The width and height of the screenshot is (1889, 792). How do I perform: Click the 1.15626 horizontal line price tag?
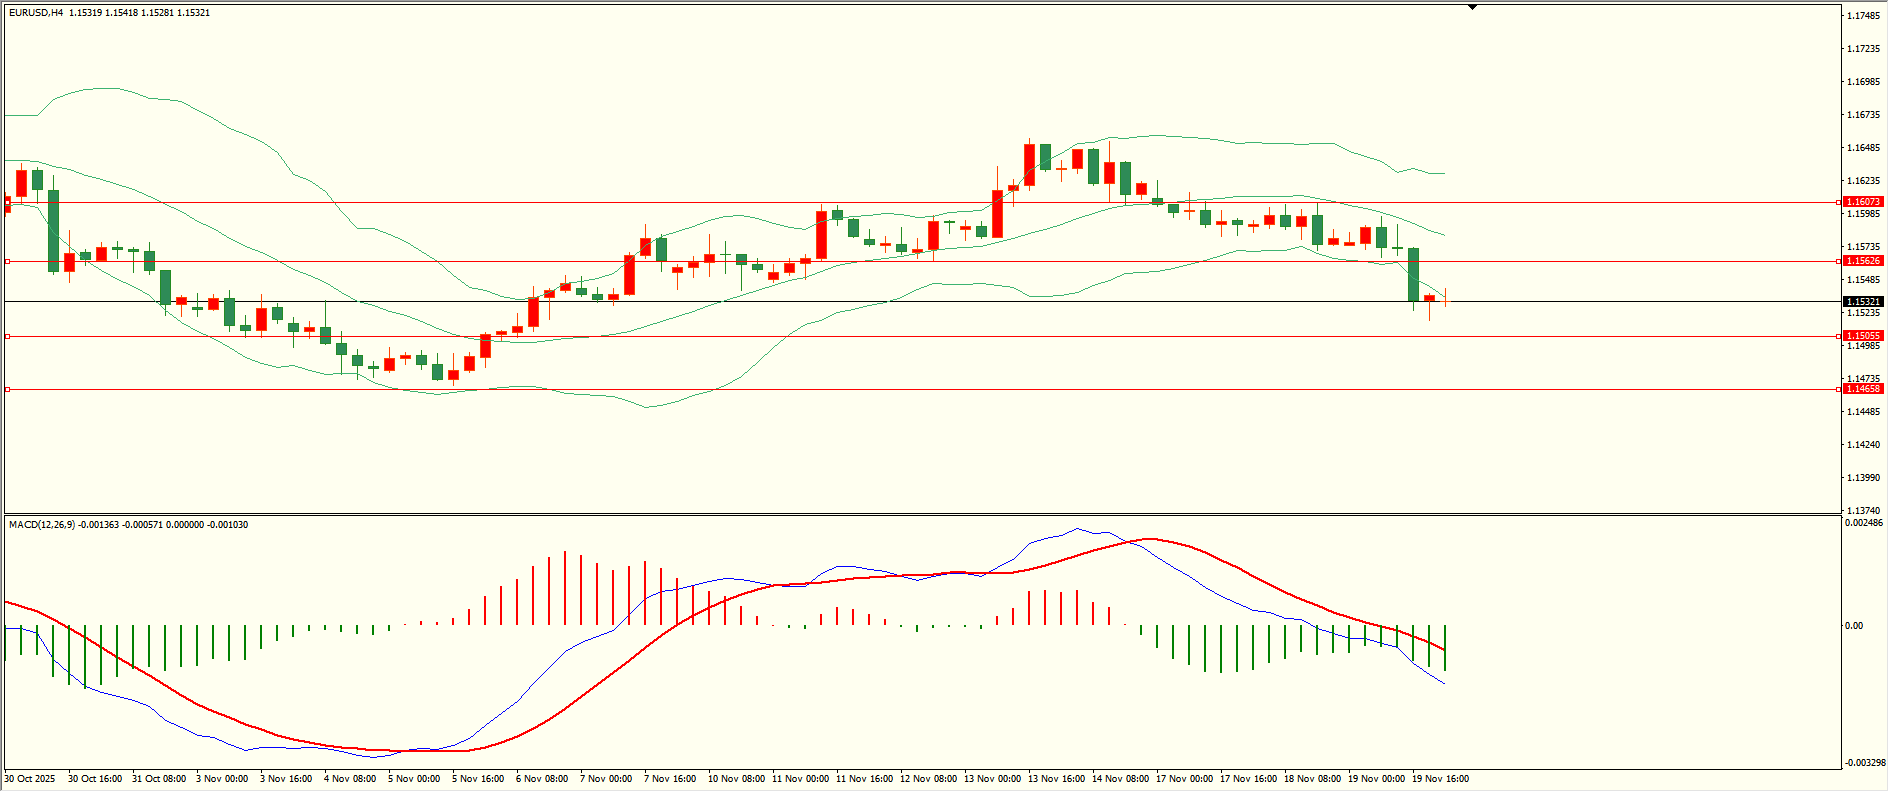pyautogui.click(x=1863, y=261)
